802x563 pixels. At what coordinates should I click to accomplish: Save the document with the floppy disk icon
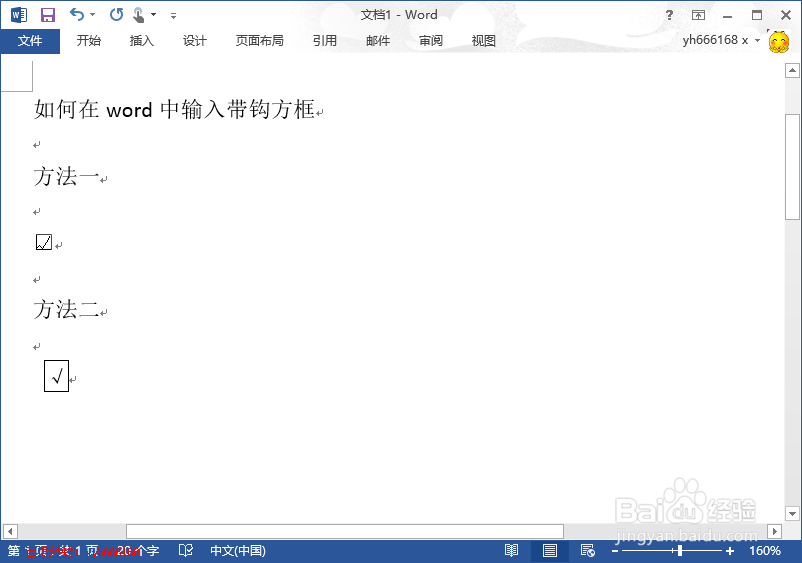tap(48, 15)
